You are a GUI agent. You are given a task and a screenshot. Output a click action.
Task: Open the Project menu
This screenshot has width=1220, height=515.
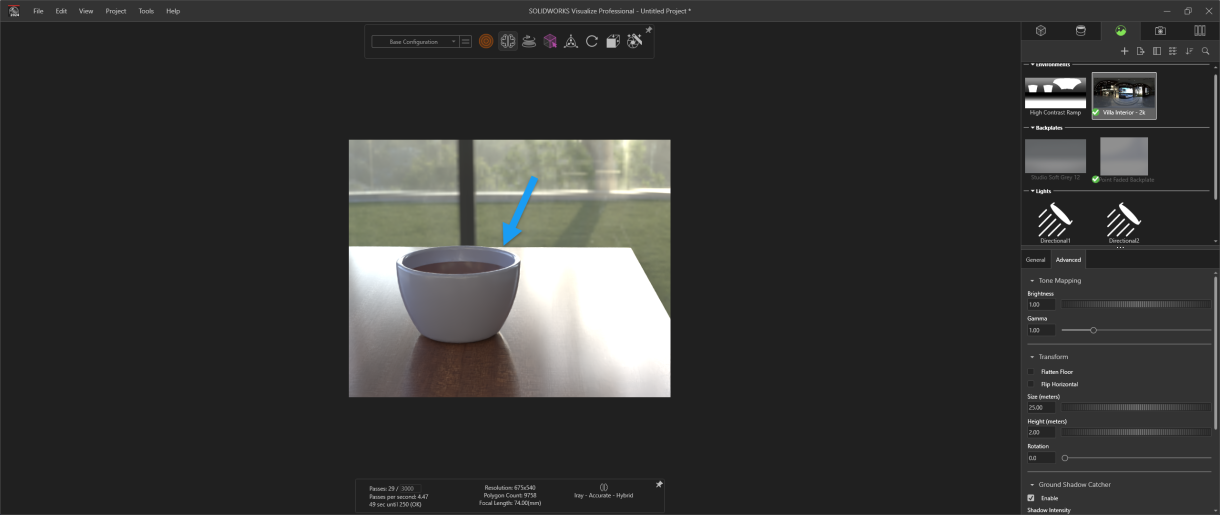coord(116,11)
